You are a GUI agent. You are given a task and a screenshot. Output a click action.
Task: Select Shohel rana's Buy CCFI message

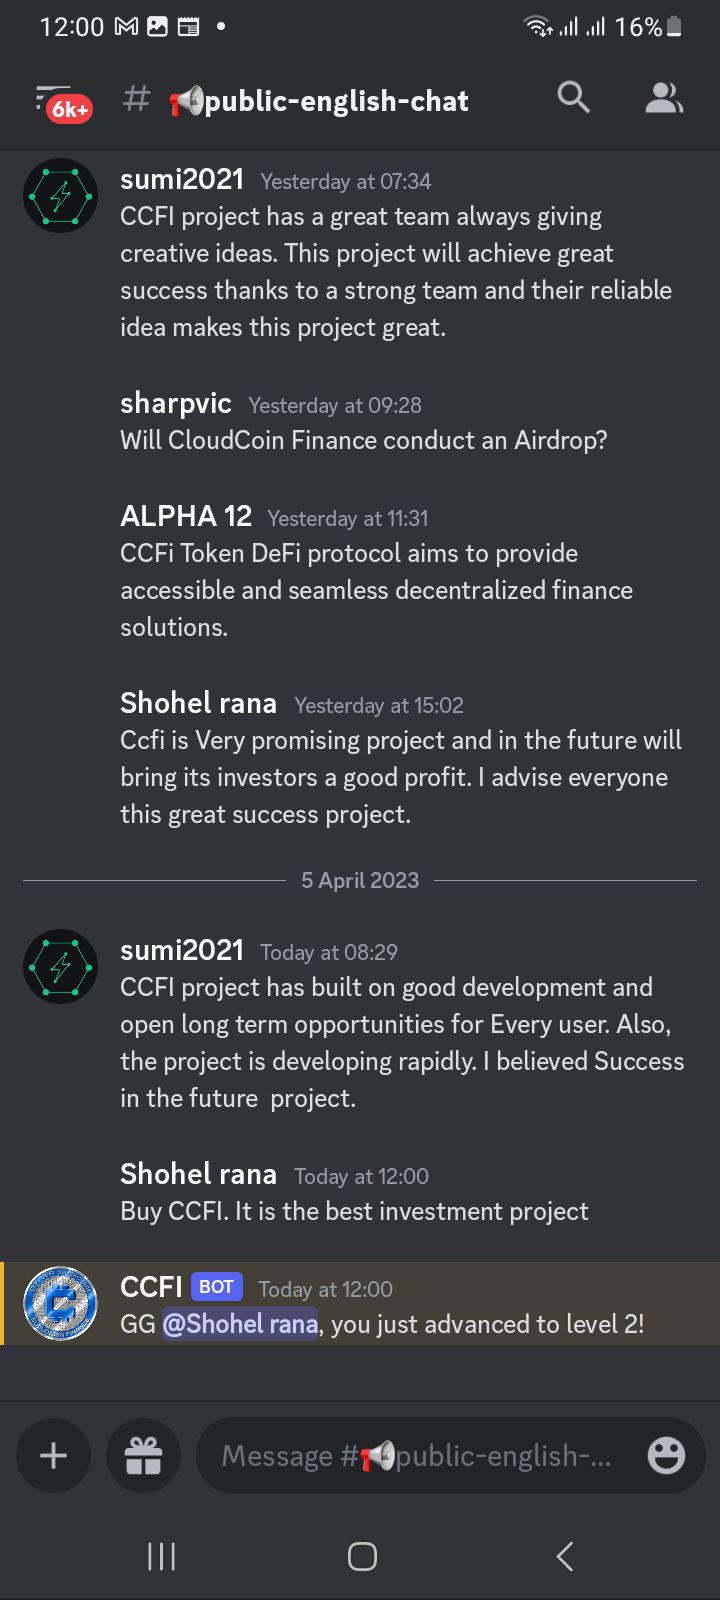[354, 1211]
